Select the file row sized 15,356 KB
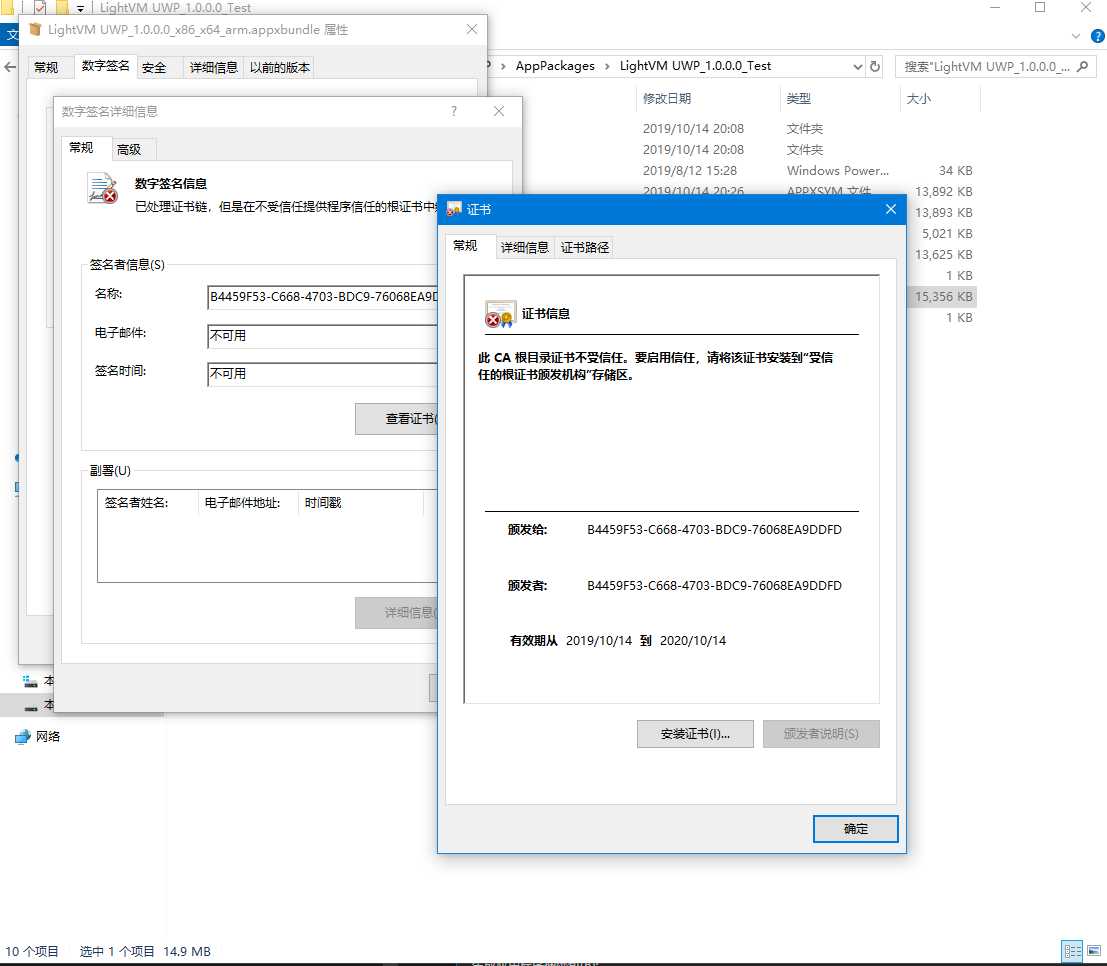1107x966 pixels. coord(943,297)
